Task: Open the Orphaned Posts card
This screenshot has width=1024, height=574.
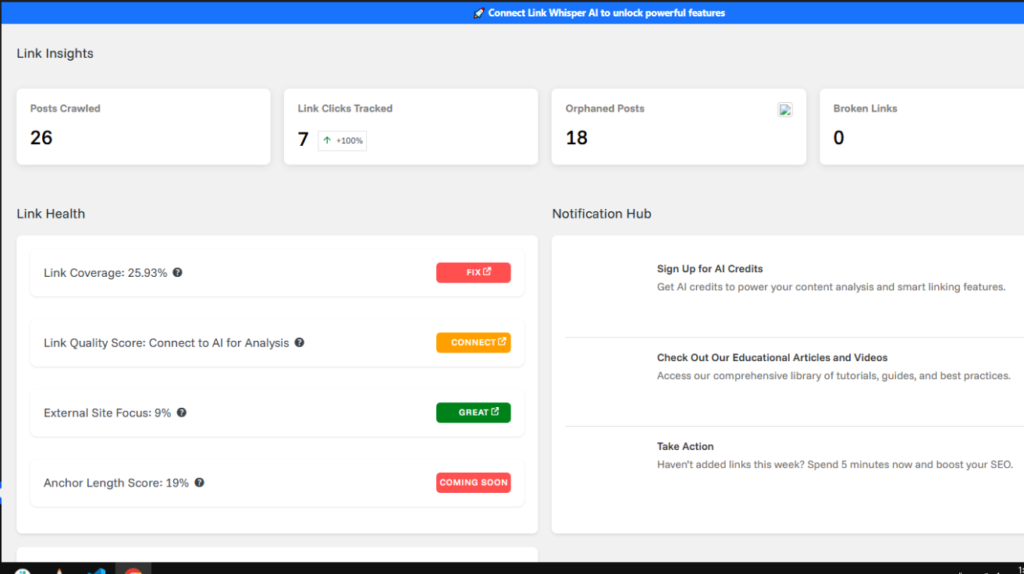Action: (679, 127)
